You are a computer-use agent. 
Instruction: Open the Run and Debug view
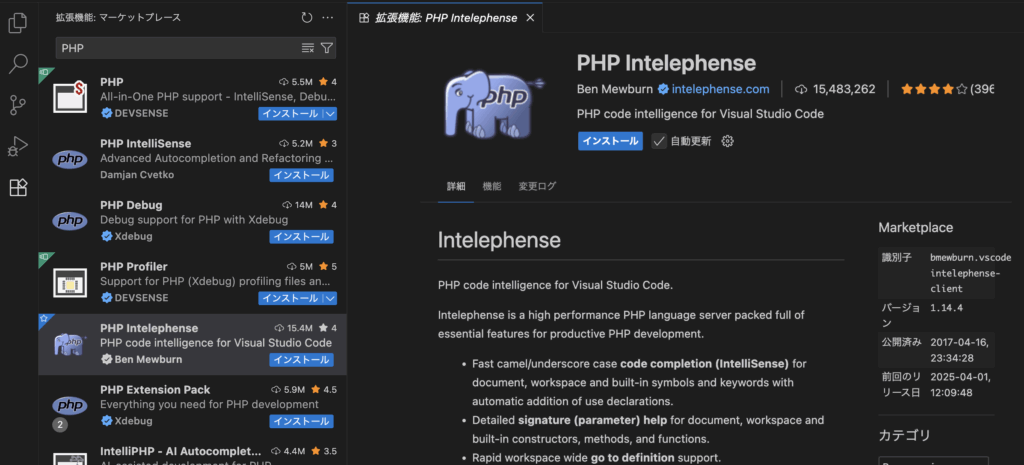[18, 147]
